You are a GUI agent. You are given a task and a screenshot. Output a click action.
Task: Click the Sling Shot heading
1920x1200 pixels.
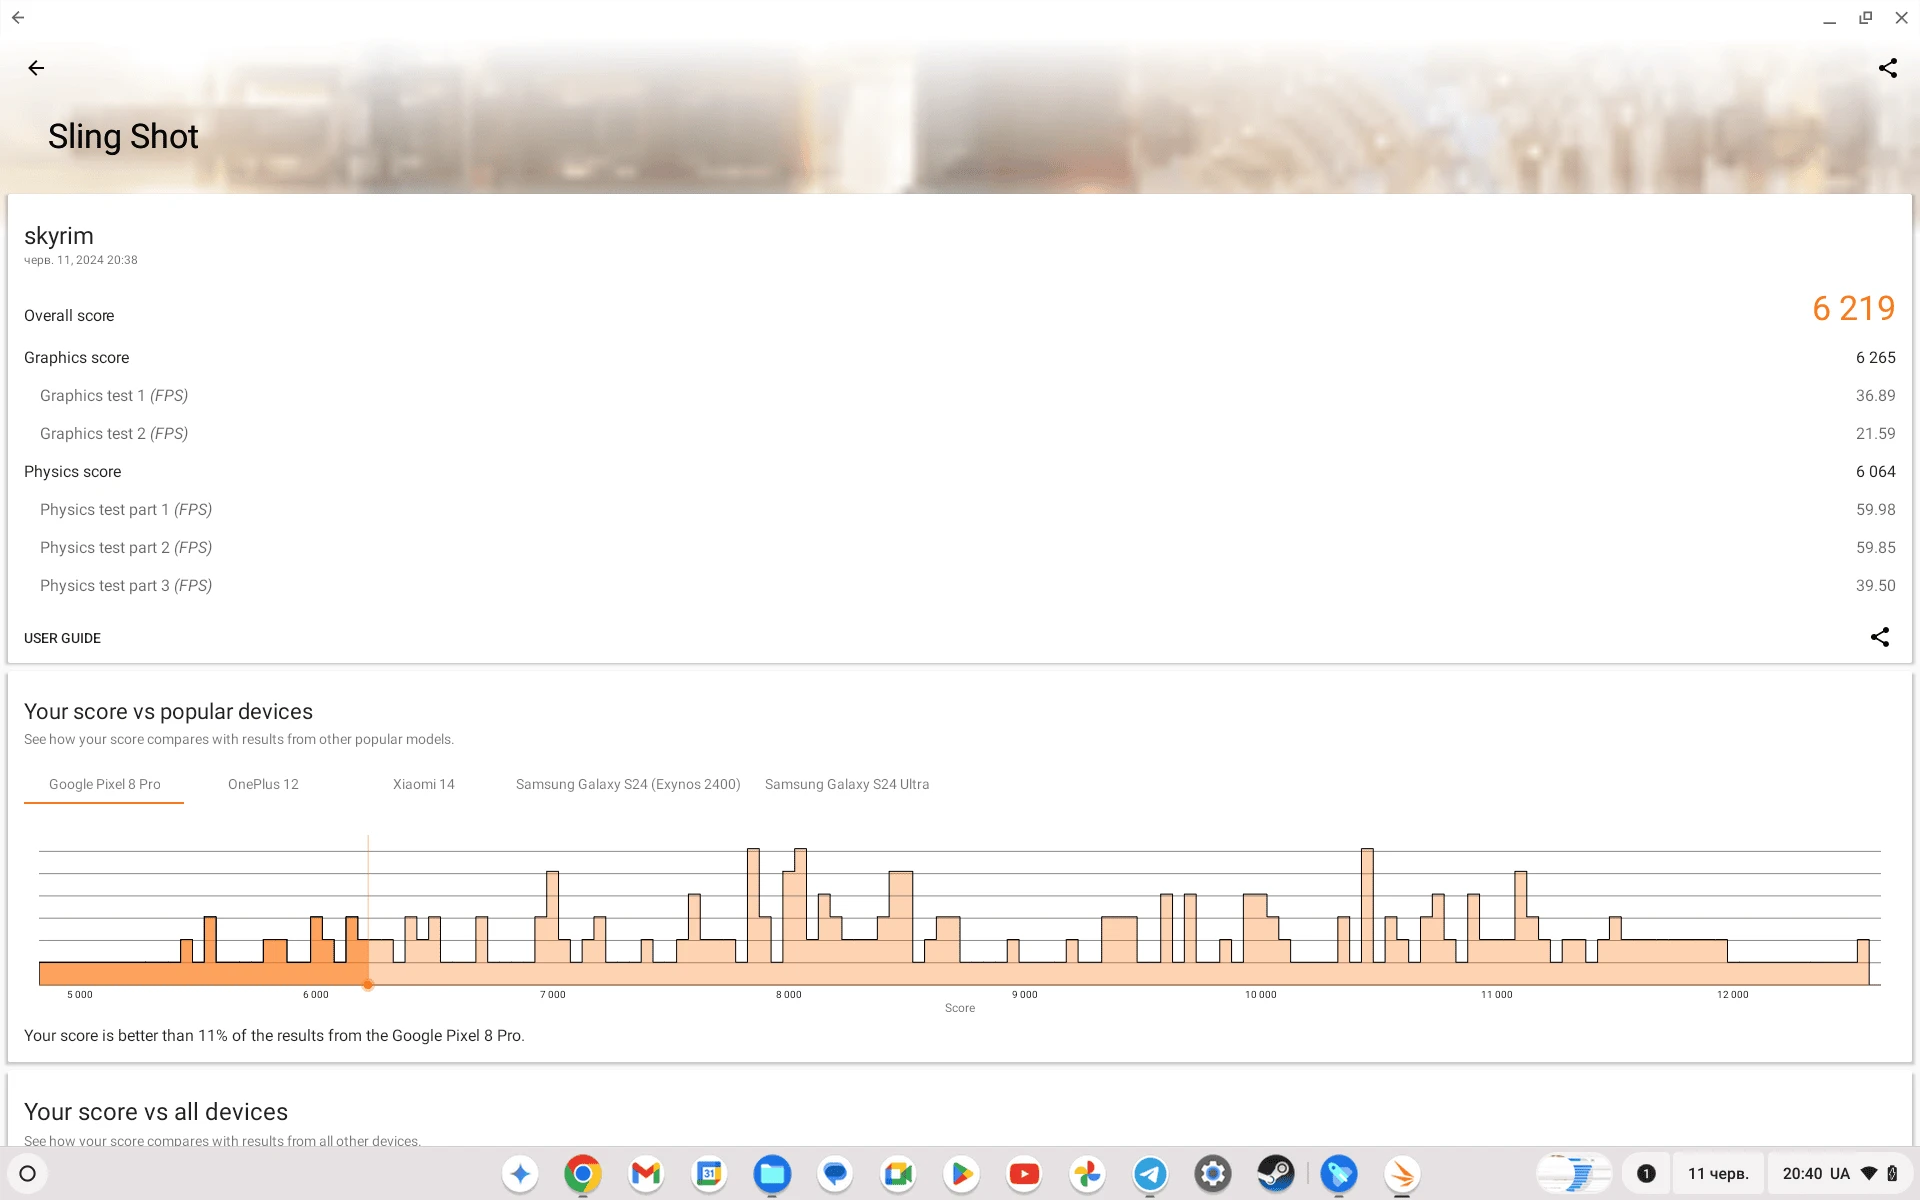(123, 136)
